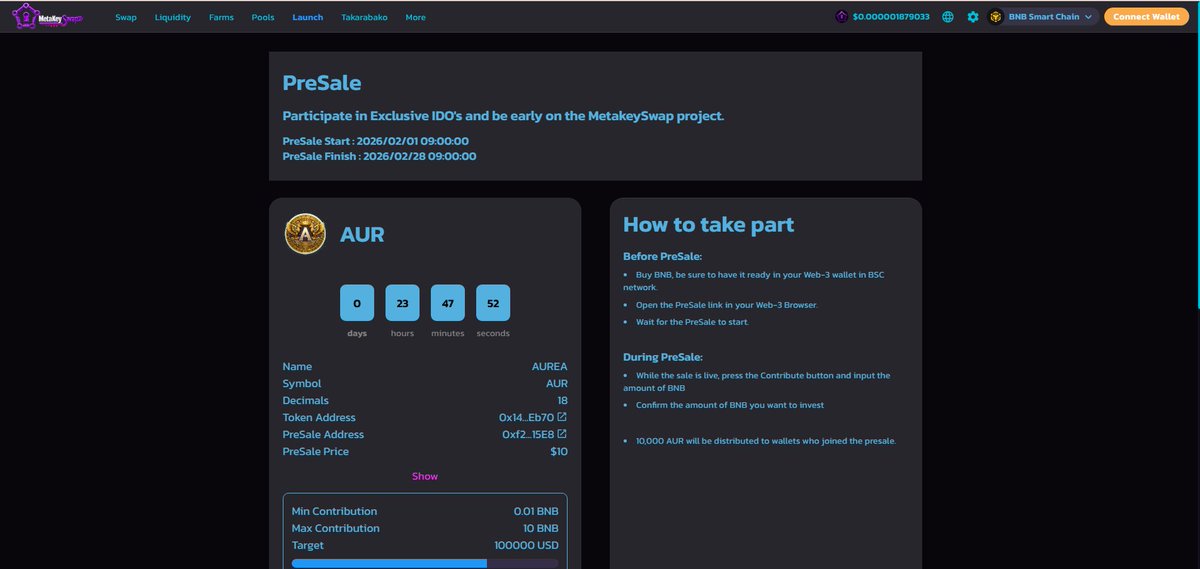Click the BNB Smart Chain network icon

click(996, 17)
